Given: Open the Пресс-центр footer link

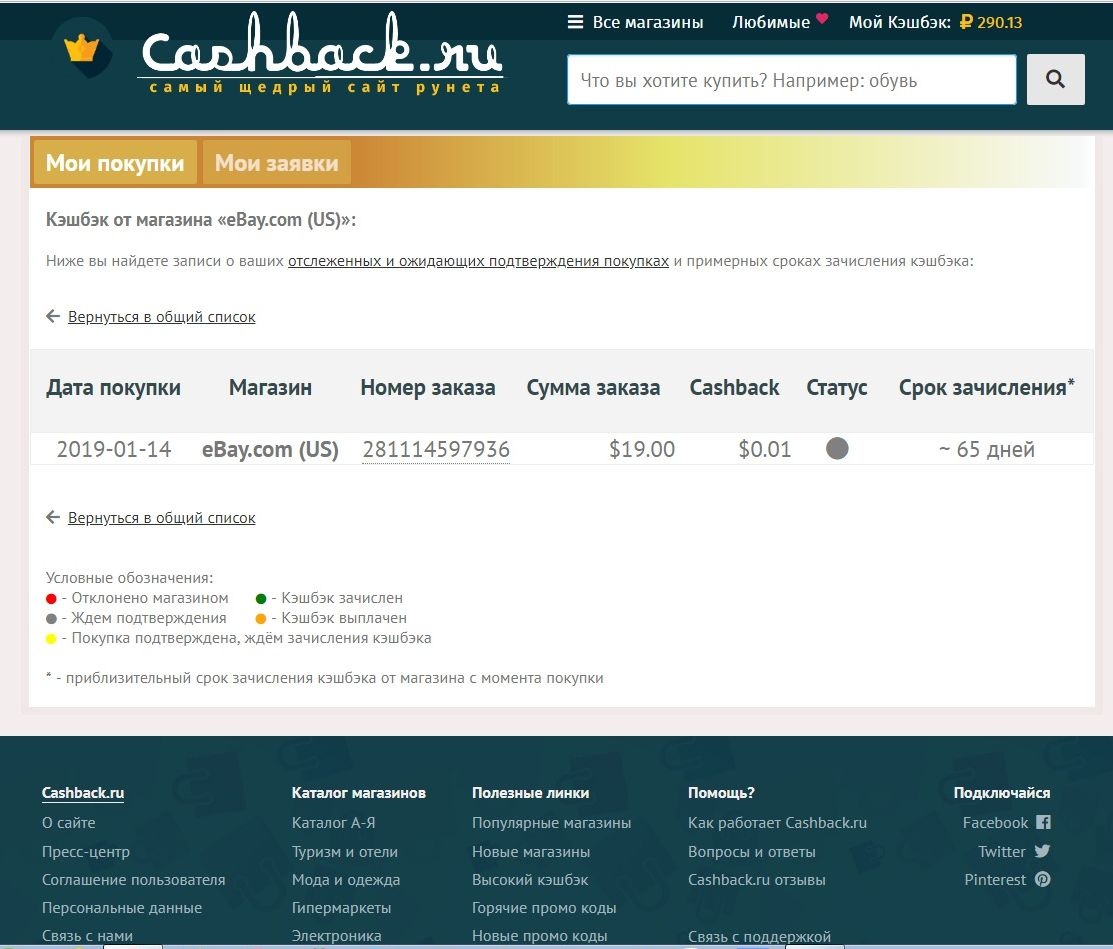Looking at the screenshot, I should [86, 852].
